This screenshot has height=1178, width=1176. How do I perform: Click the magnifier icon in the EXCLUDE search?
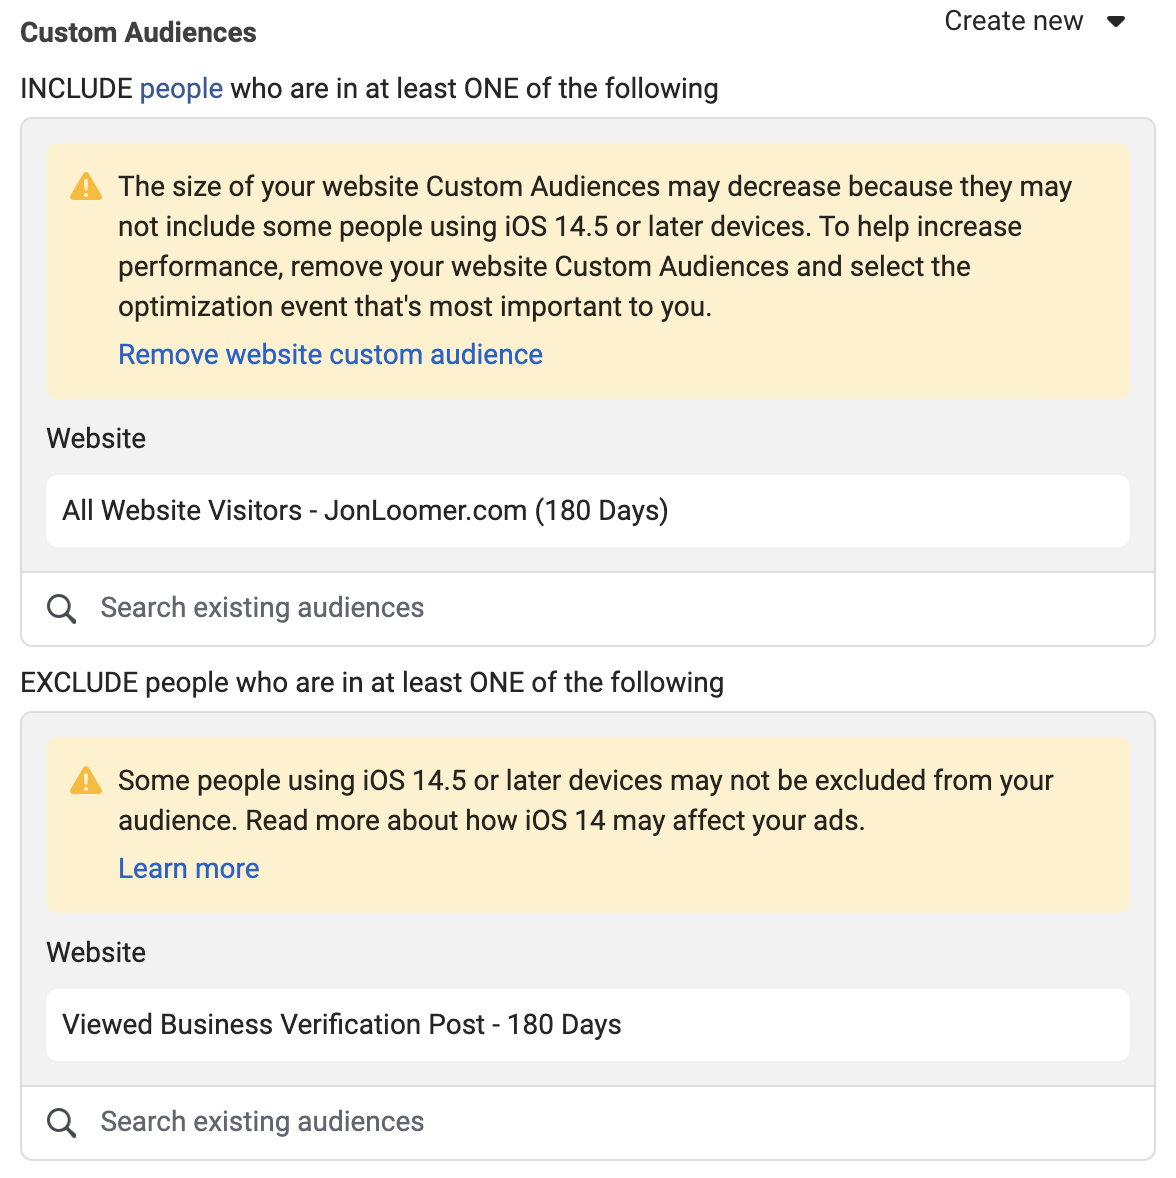coord(62,1122)
